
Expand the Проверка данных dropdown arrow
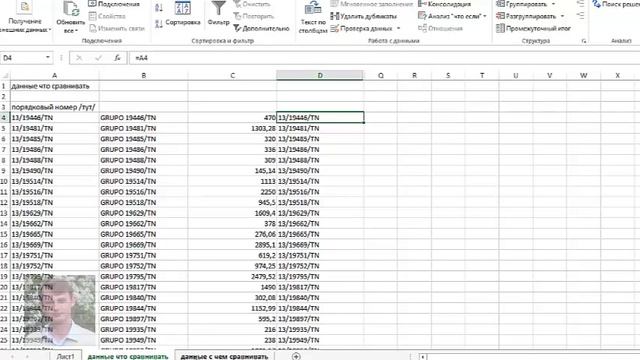click(398, 28)
